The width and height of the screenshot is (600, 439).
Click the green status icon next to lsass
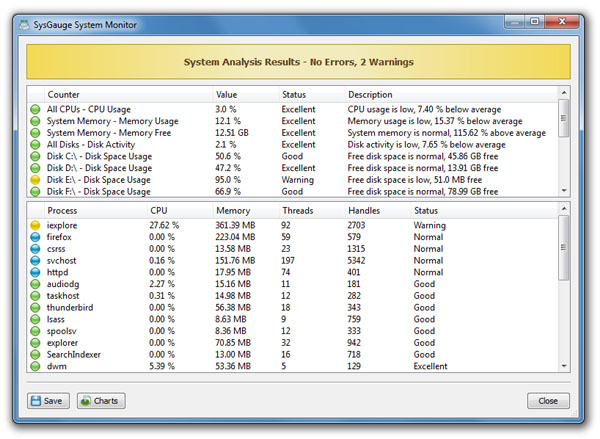(35, 319)
